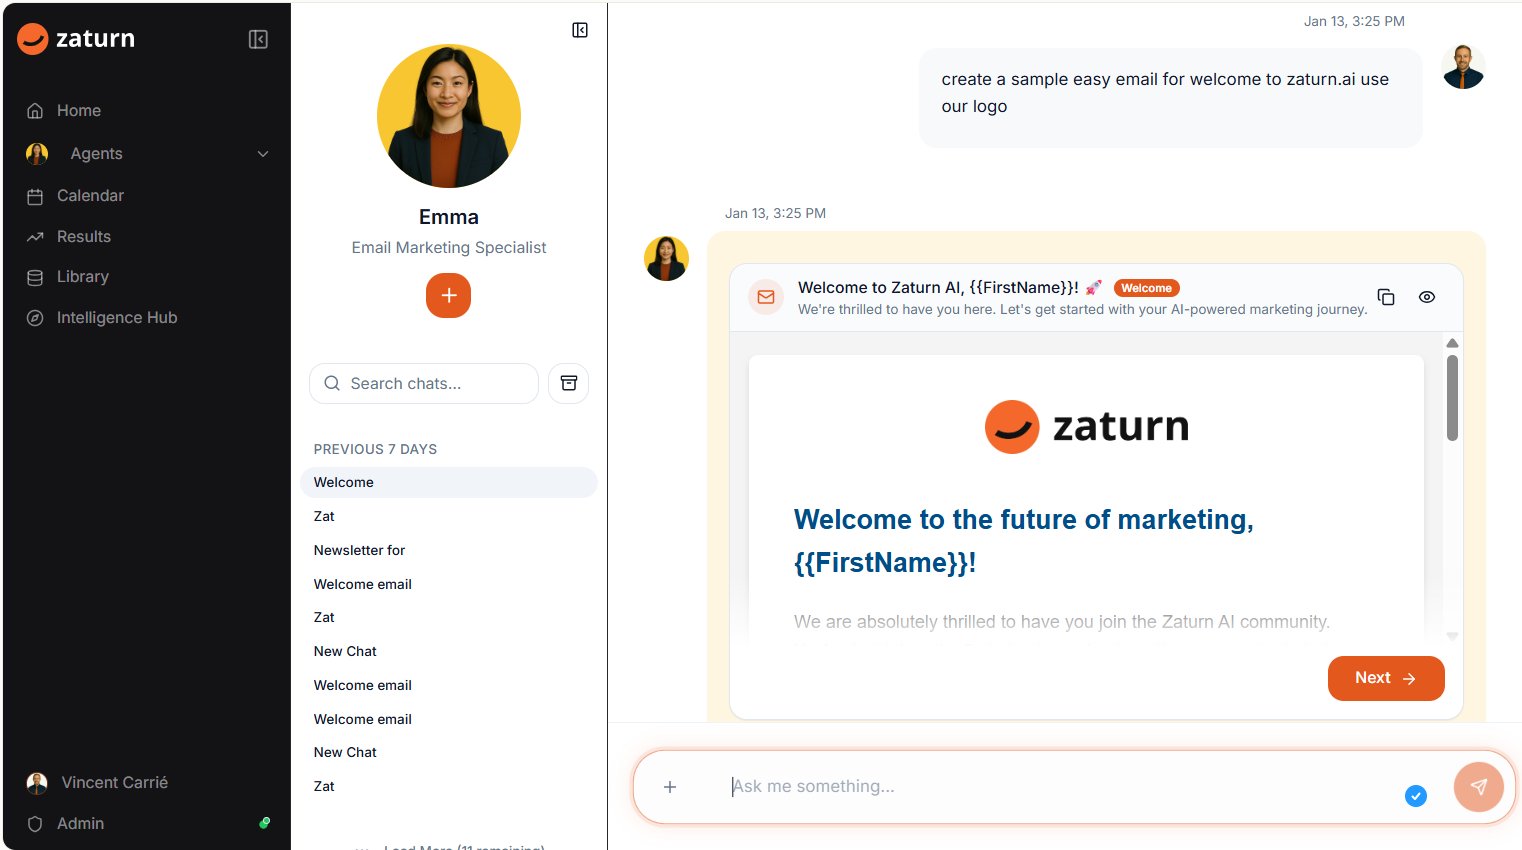Open the Calendar page
Screen dimensions: 1522x850
(x=90, y=196)
